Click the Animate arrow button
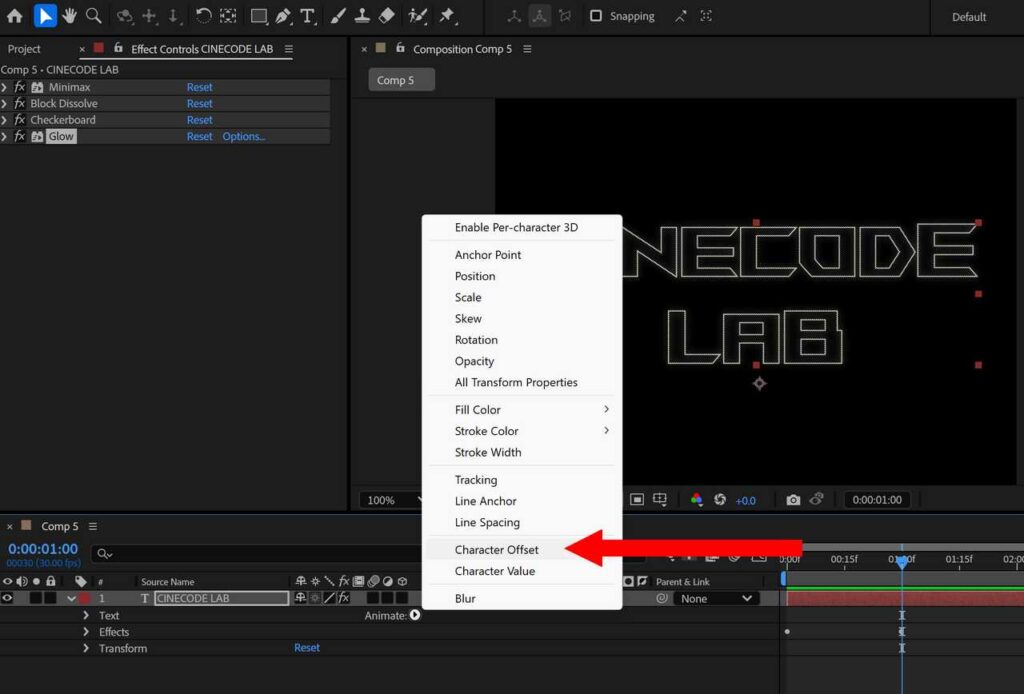The height and width of the screenshot is (694, 1024). pyautogui.click(x=415, y=615)
